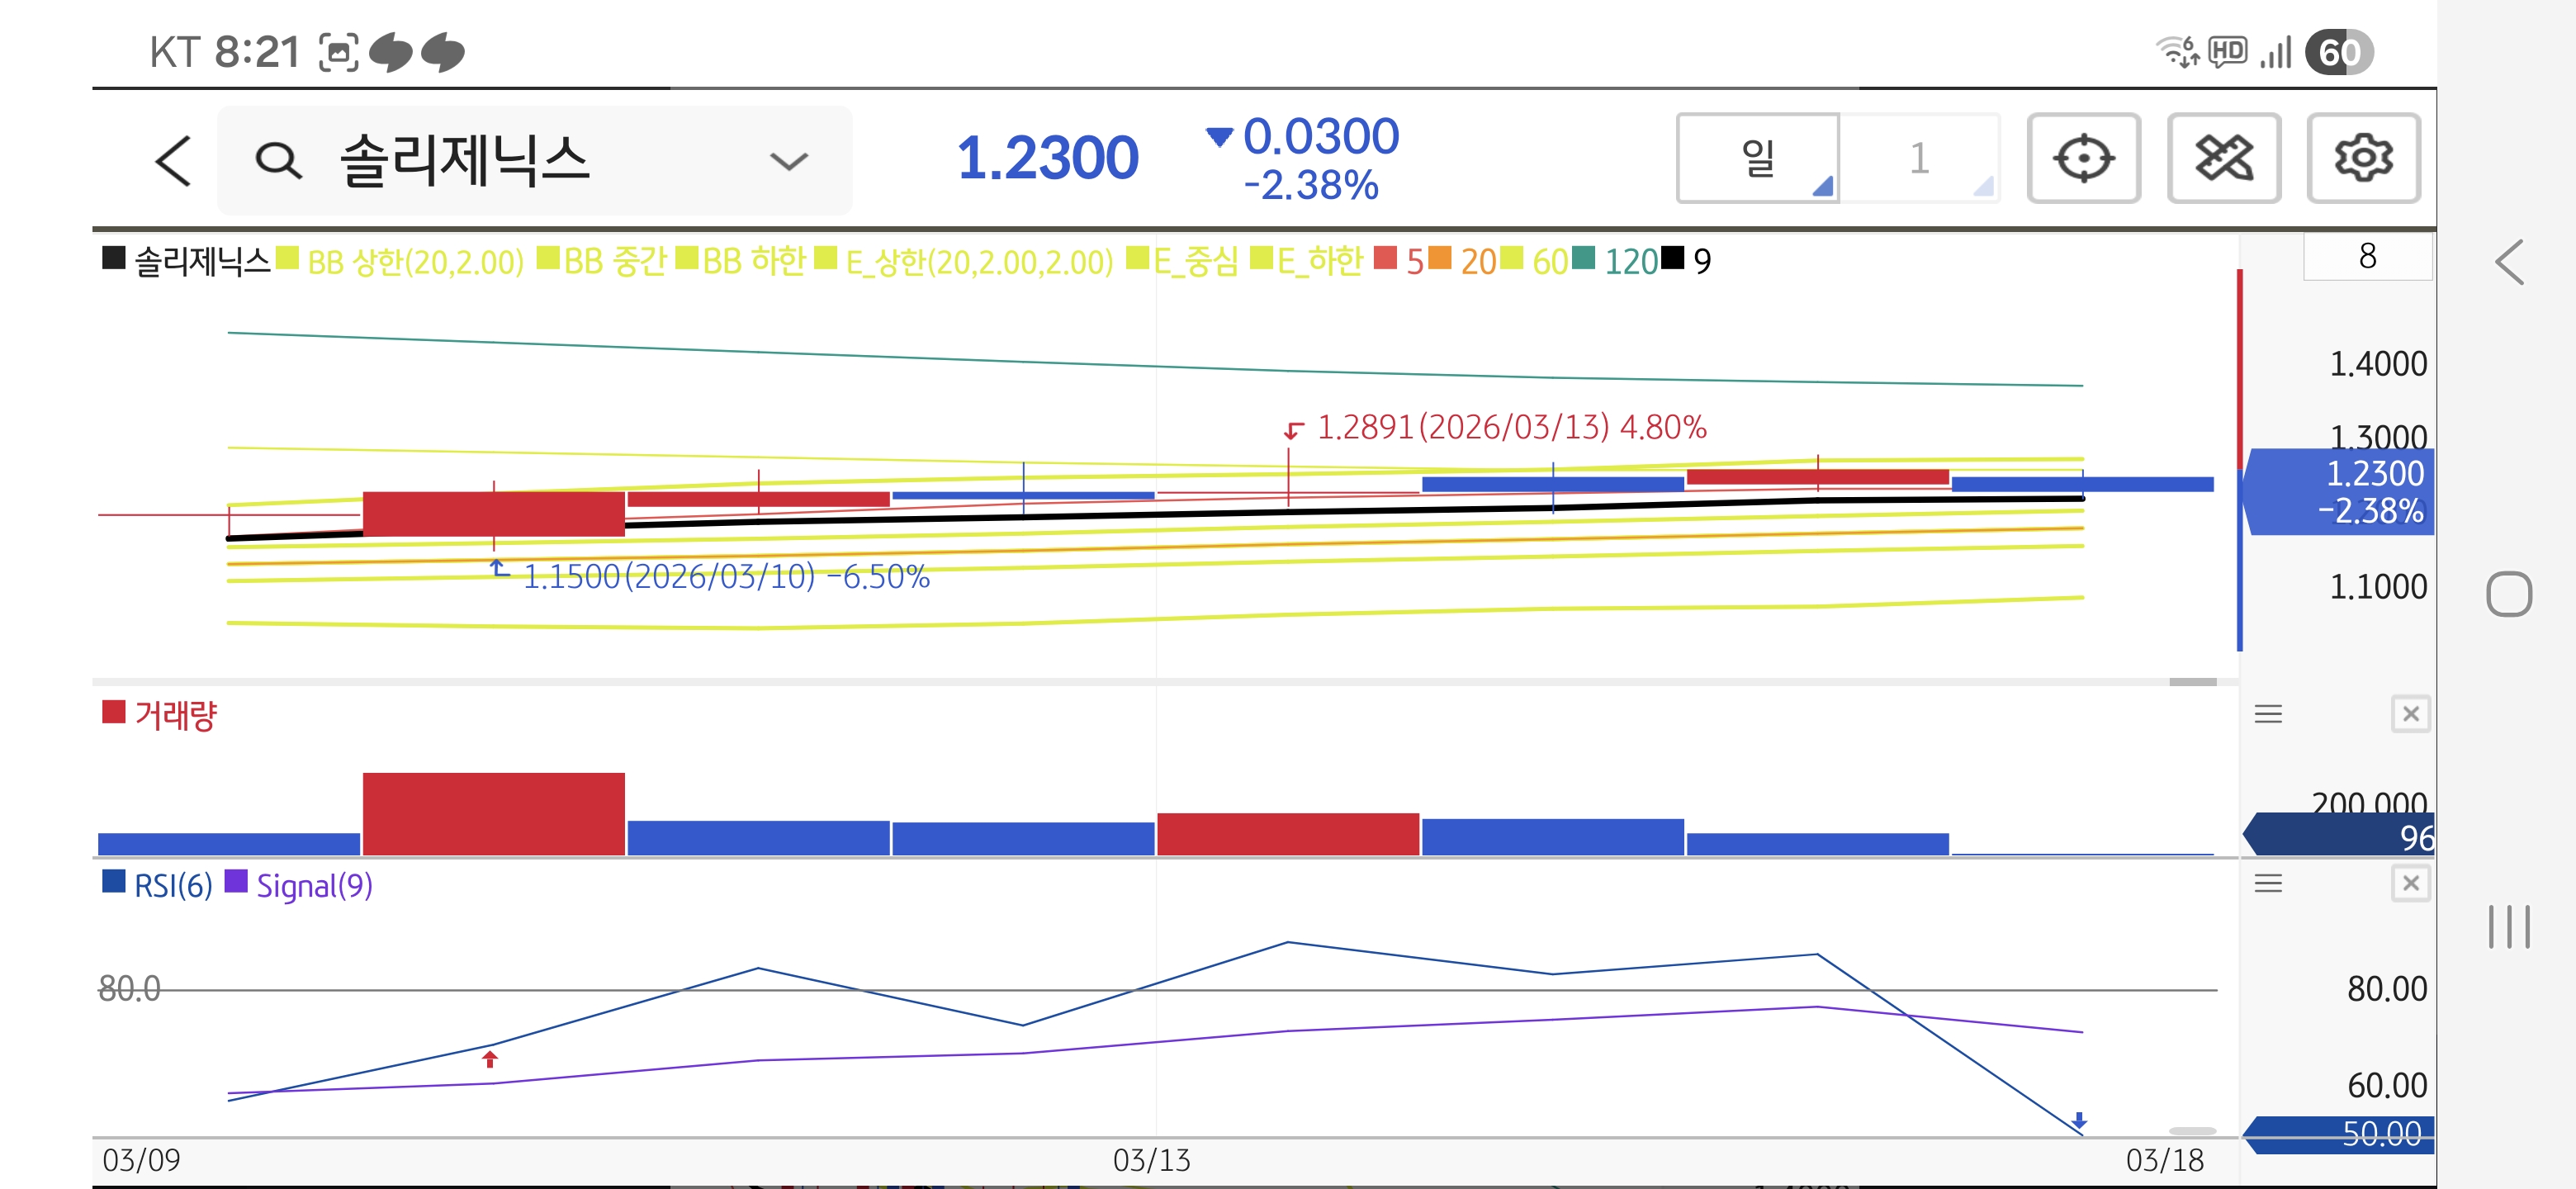This screenshot has width=2576, height=1189.
Task: Close the RSI indicator panel
Action: pos(2410,883)
